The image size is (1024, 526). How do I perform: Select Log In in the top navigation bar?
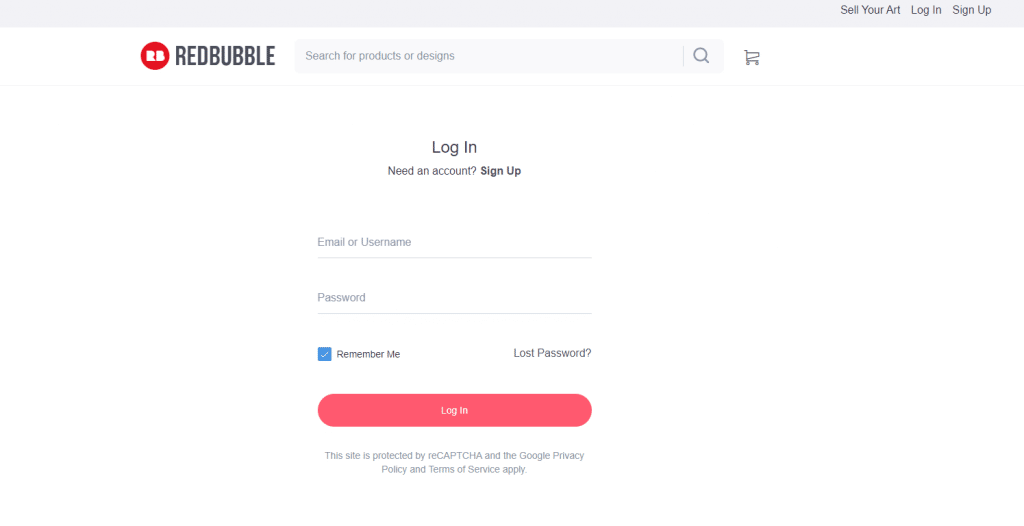coord(926,10)
